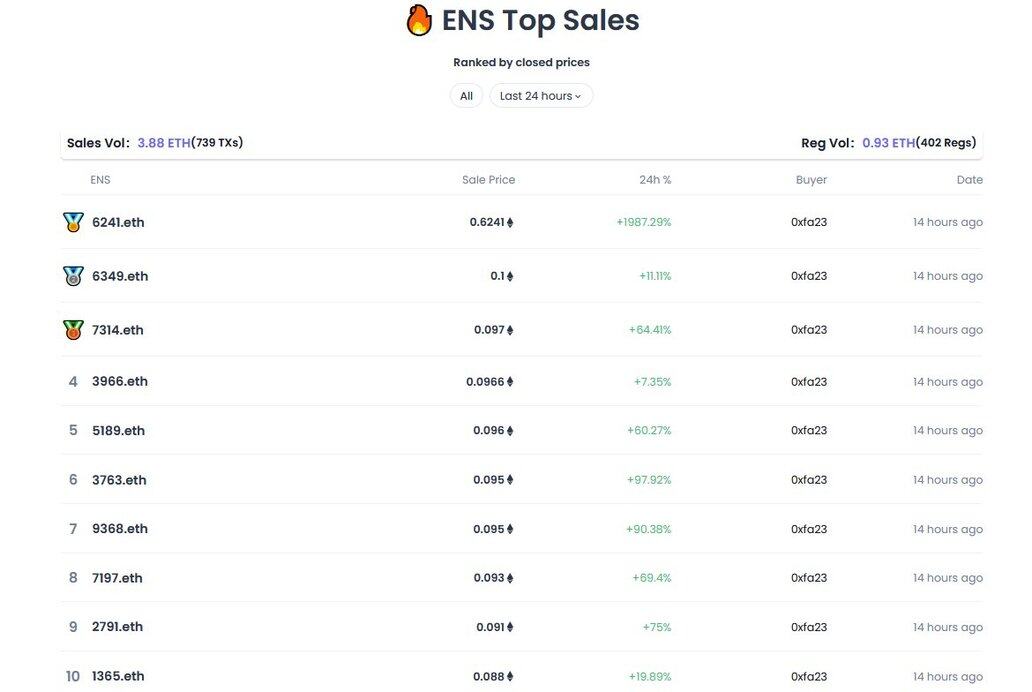Click the ETH symbol beside 0.088 sale price
The image size is (1032, 692).
click(x=510, y=677)
